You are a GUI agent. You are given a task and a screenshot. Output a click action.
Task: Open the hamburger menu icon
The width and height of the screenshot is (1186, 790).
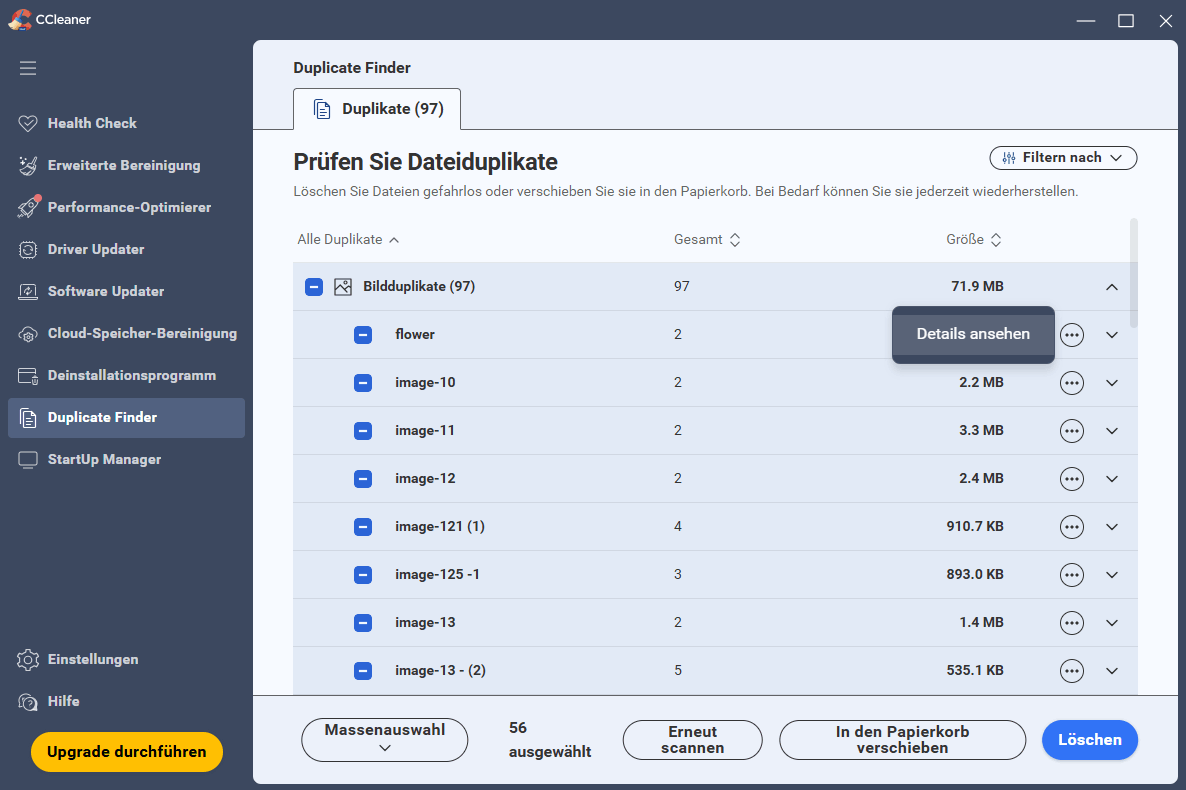[x=28, y=68]
